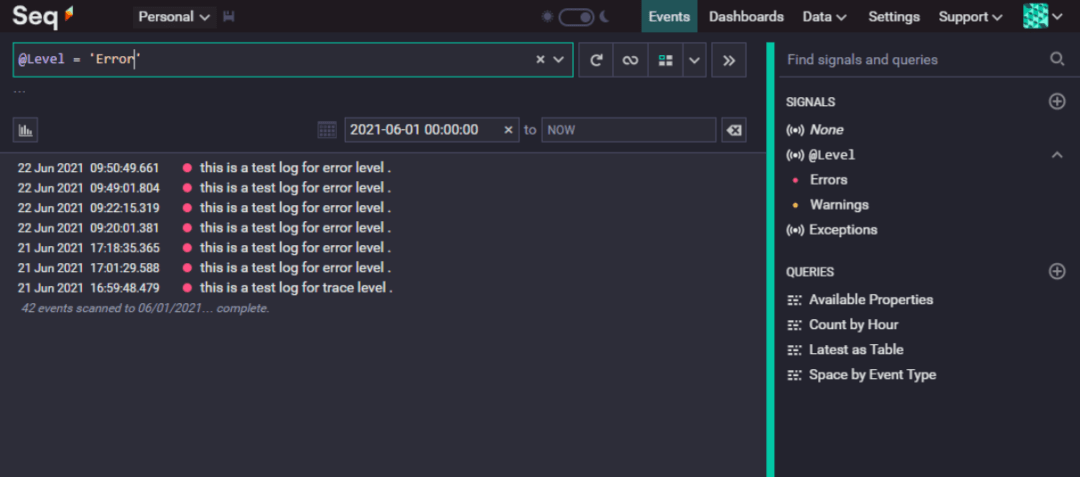Open the calendar date picker

327,129
